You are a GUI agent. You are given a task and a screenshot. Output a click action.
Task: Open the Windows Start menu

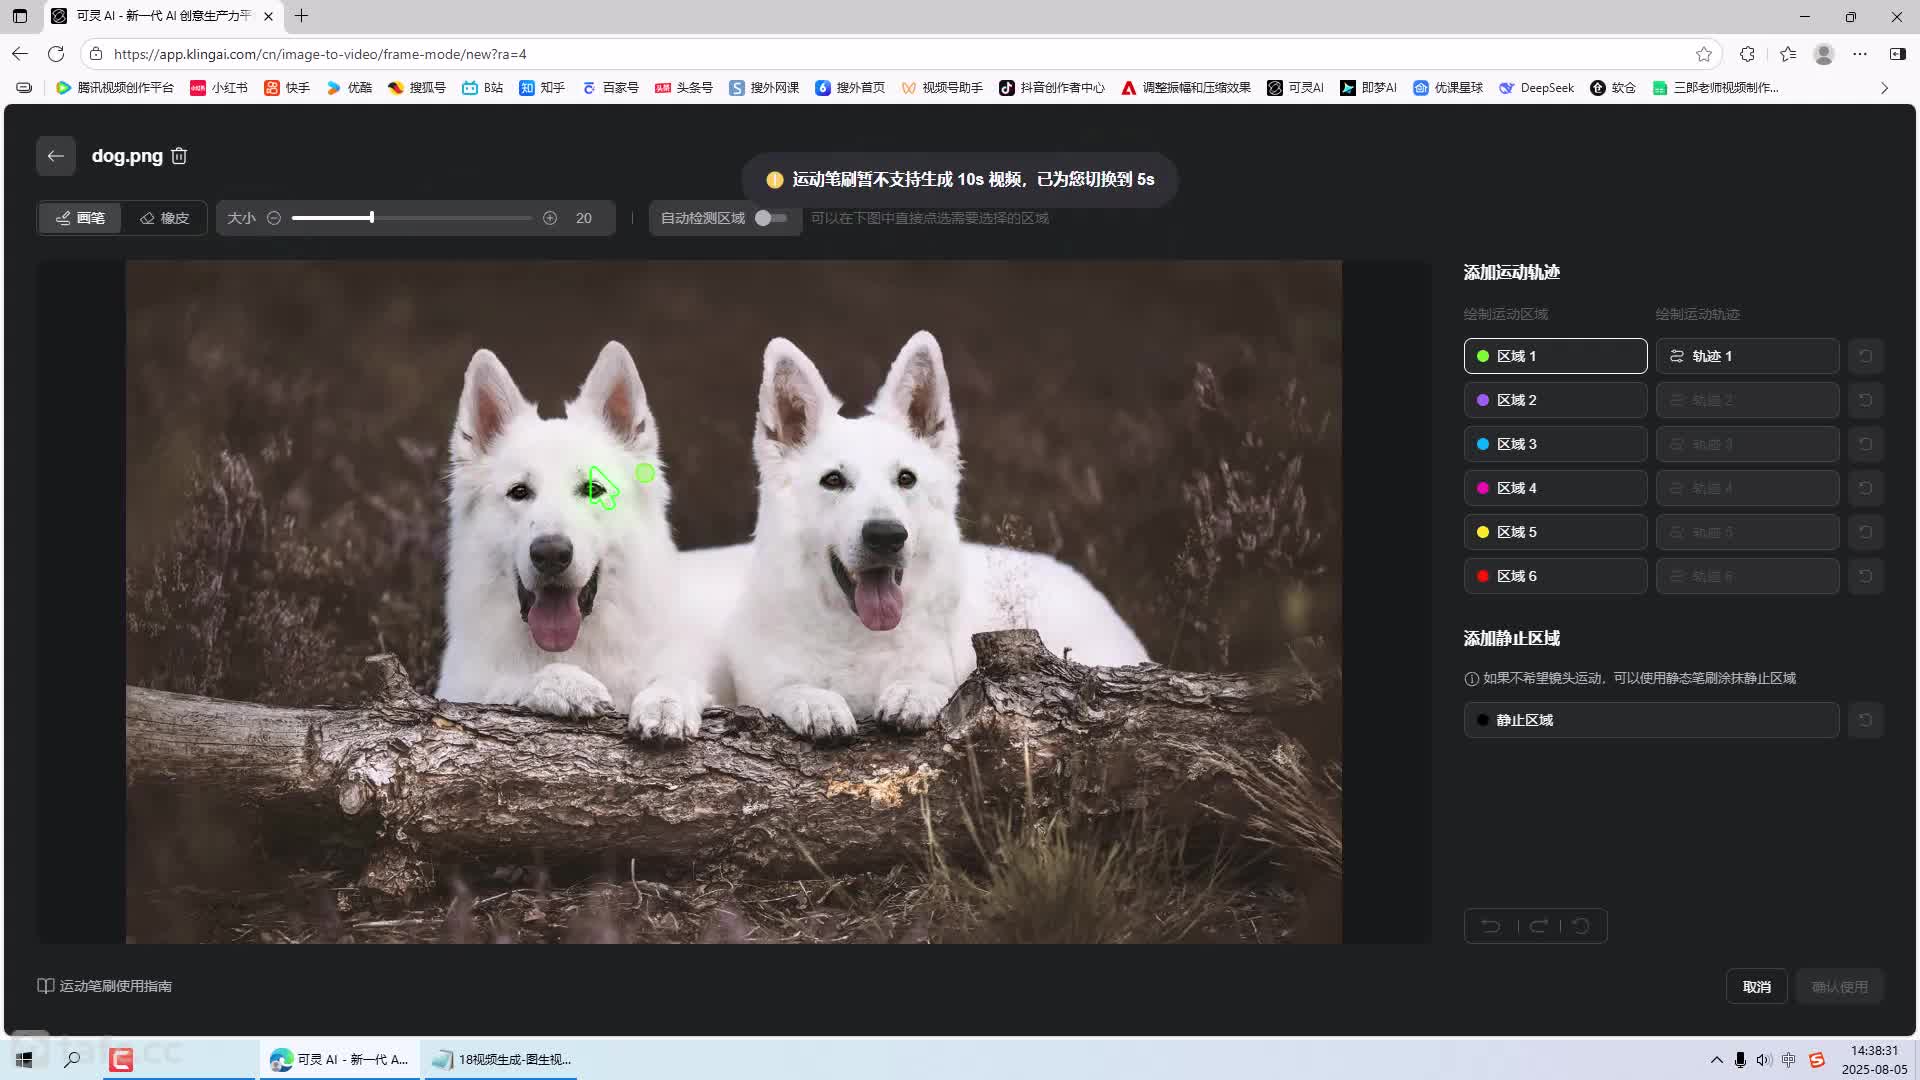click(24, 1059)
